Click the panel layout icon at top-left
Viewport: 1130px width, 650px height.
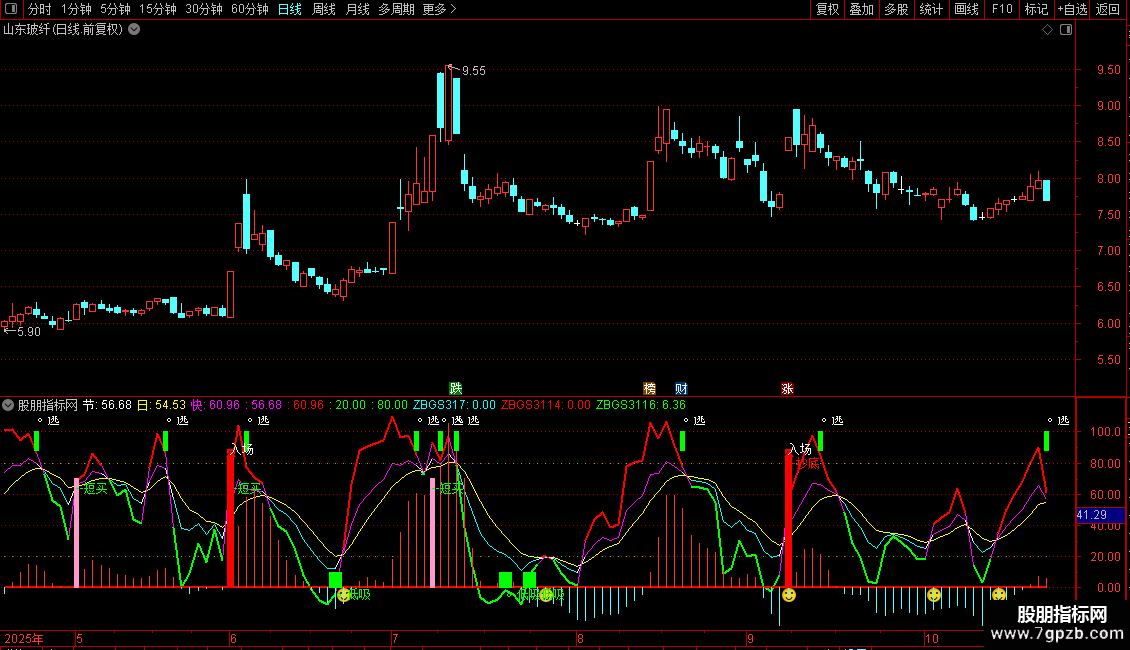pyautogui.click(x=12, y=10)
